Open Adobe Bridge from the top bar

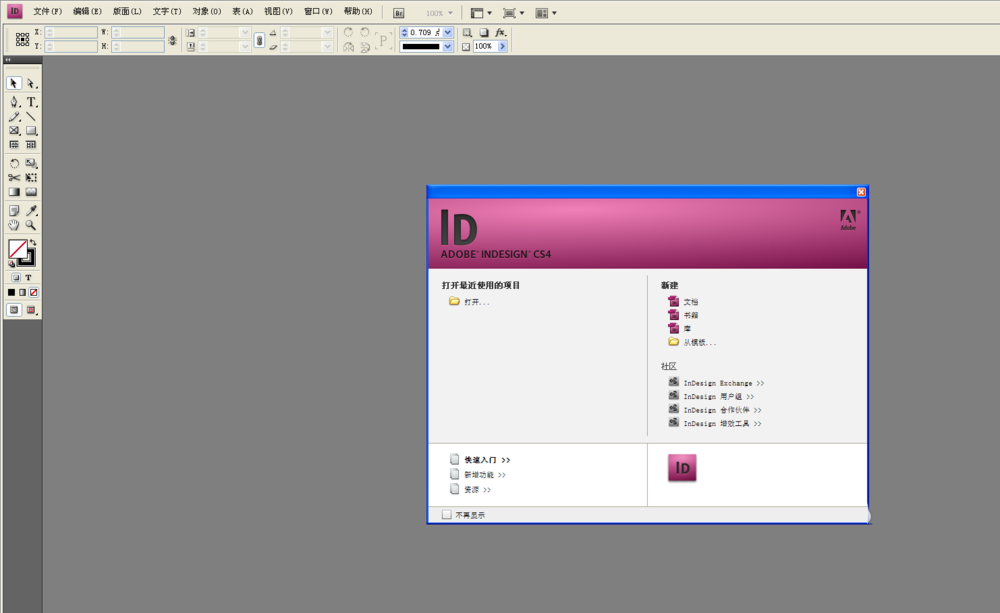[x=399, y=13]
